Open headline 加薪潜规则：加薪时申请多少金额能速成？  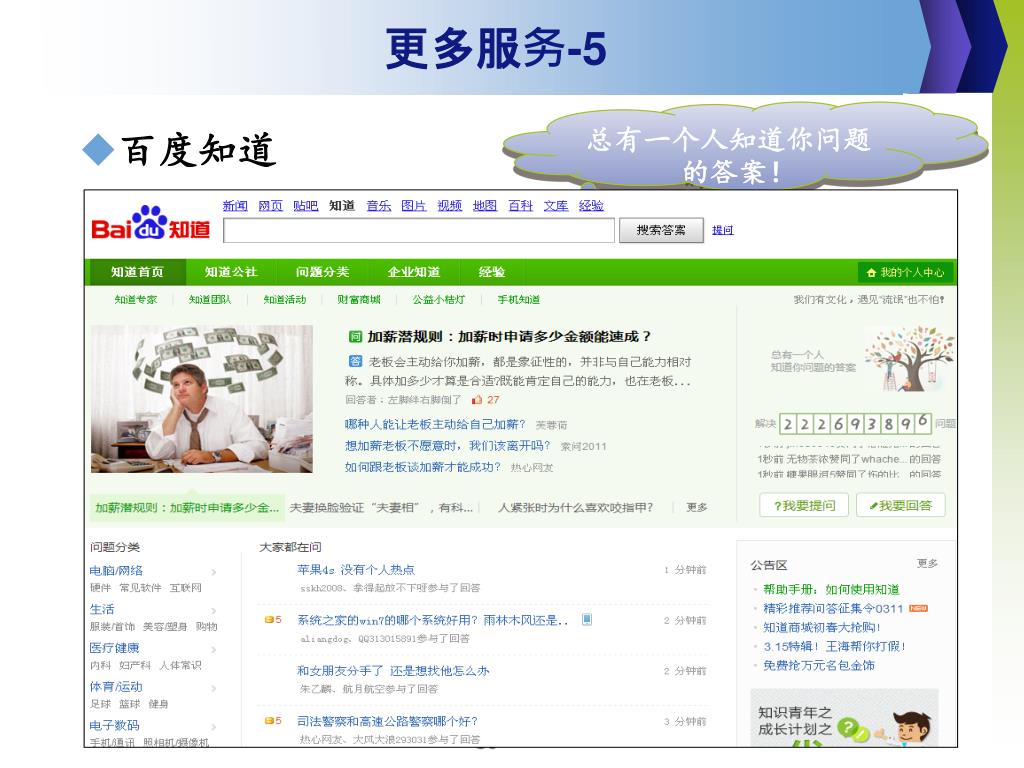point(509,337)
